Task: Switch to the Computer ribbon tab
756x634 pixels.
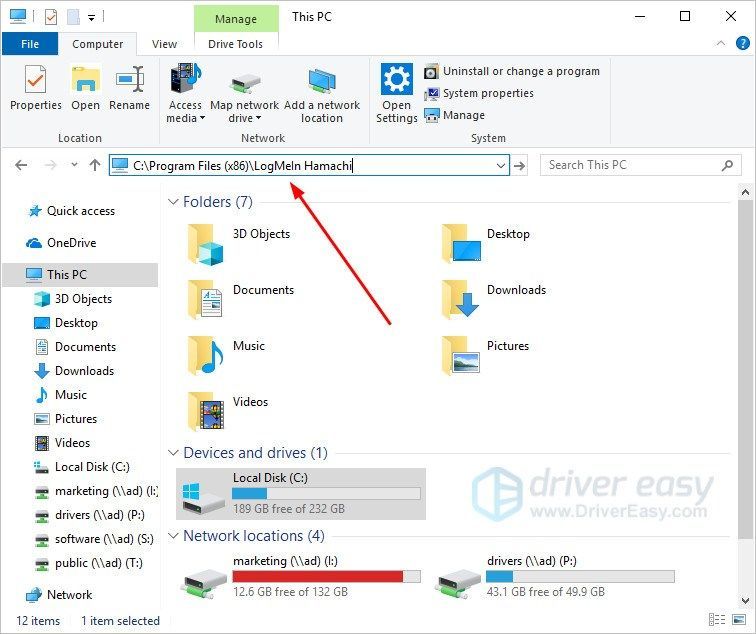Action: (x=97, y=44)
